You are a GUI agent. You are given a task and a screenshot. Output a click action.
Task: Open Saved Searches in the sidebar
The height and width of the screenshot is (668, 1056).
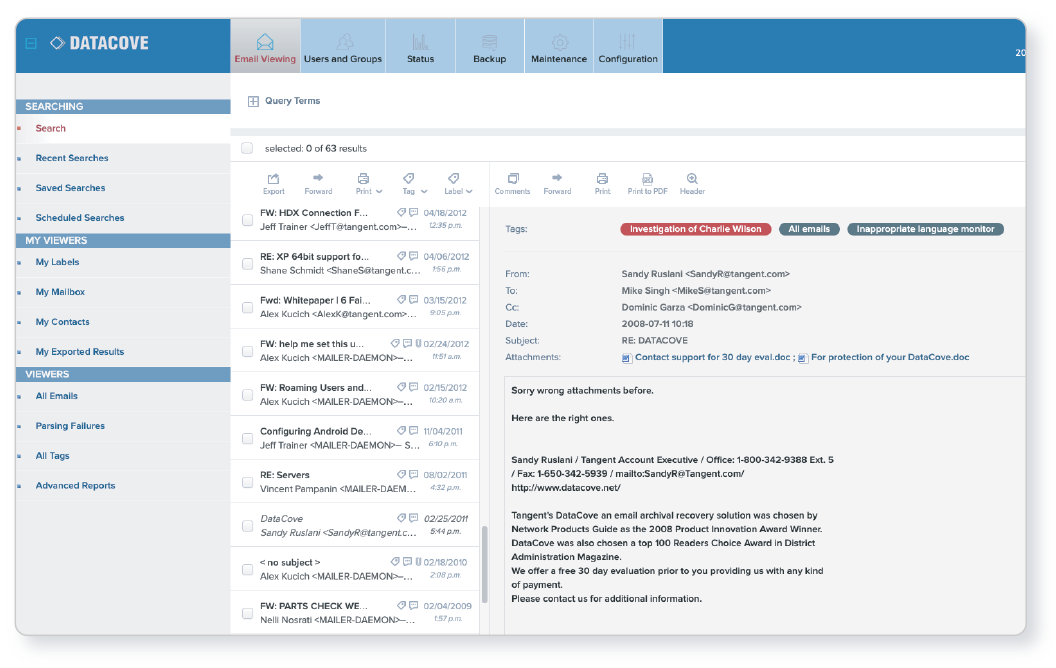[70, 188]
